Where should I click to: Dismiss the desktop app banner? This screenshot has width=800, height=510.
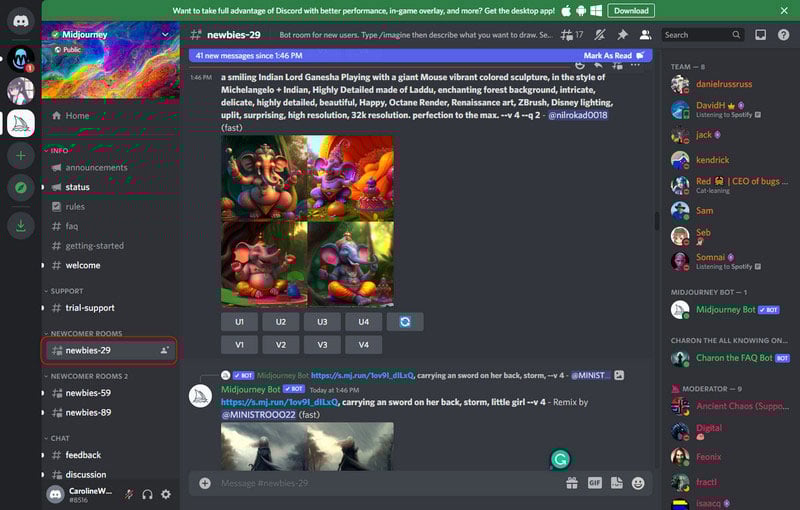(x=784, y=11)
